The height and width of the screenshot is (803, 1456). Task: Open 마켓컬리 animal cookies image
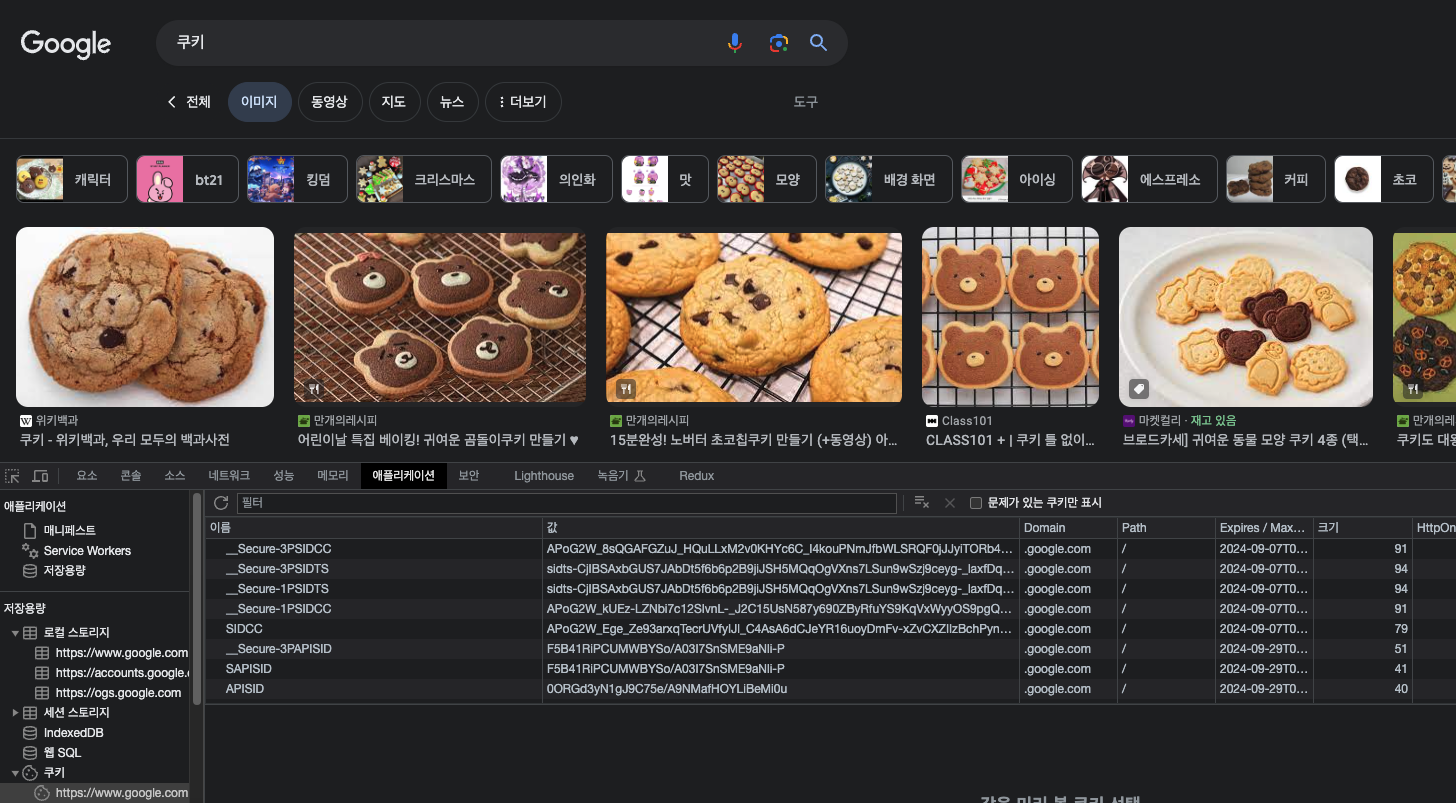point(1246,317)
